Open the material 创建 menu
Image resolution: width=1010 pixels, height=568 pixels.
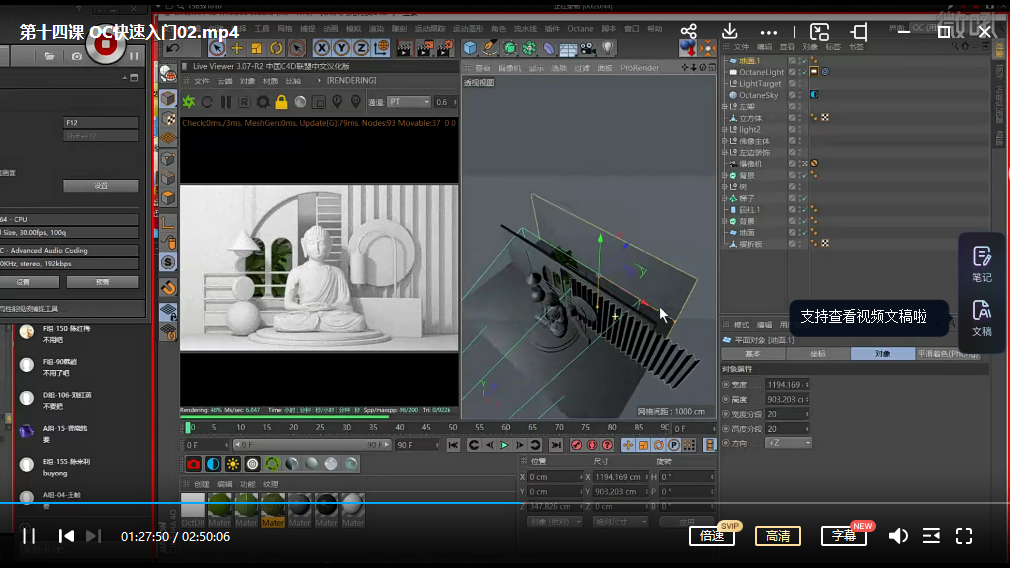(202, 484)
